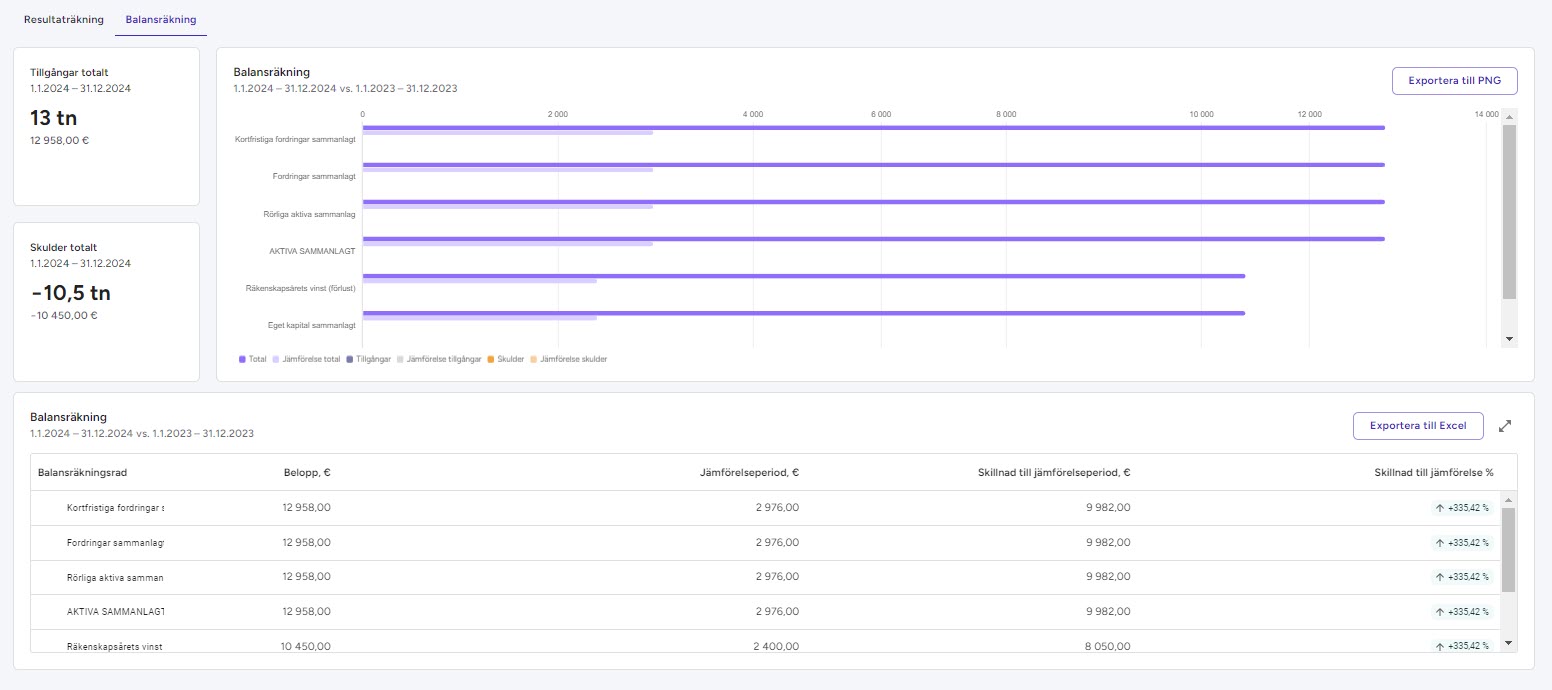The height and width of the screenshot is (690, 1552).
Task: Click the -10 450,00 € value under Skulder totalt
Action: pyautogui.click(x=64, y=315)
